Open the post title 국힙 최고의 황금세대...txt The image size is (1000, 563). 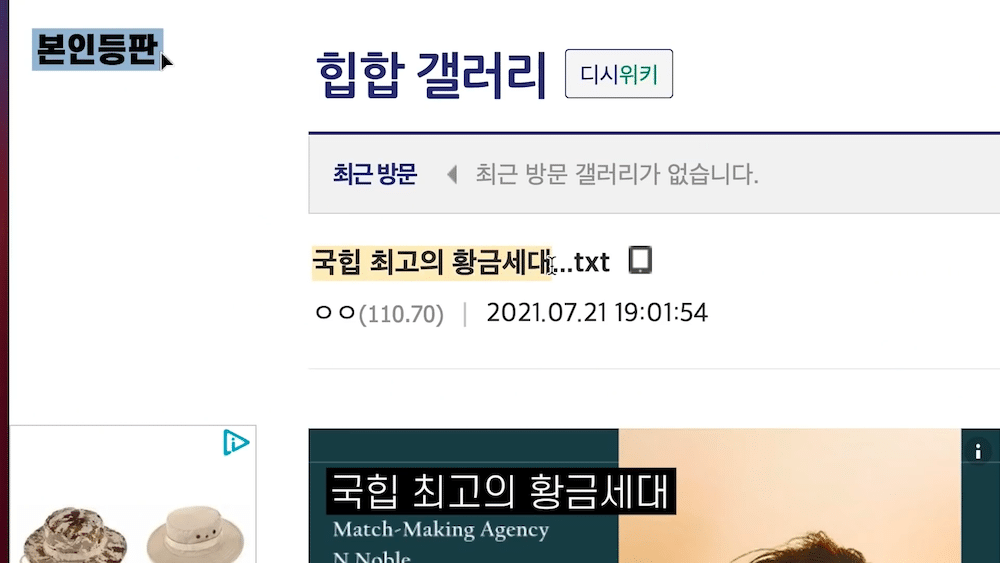pyautogui.click(x=461, y=262)
